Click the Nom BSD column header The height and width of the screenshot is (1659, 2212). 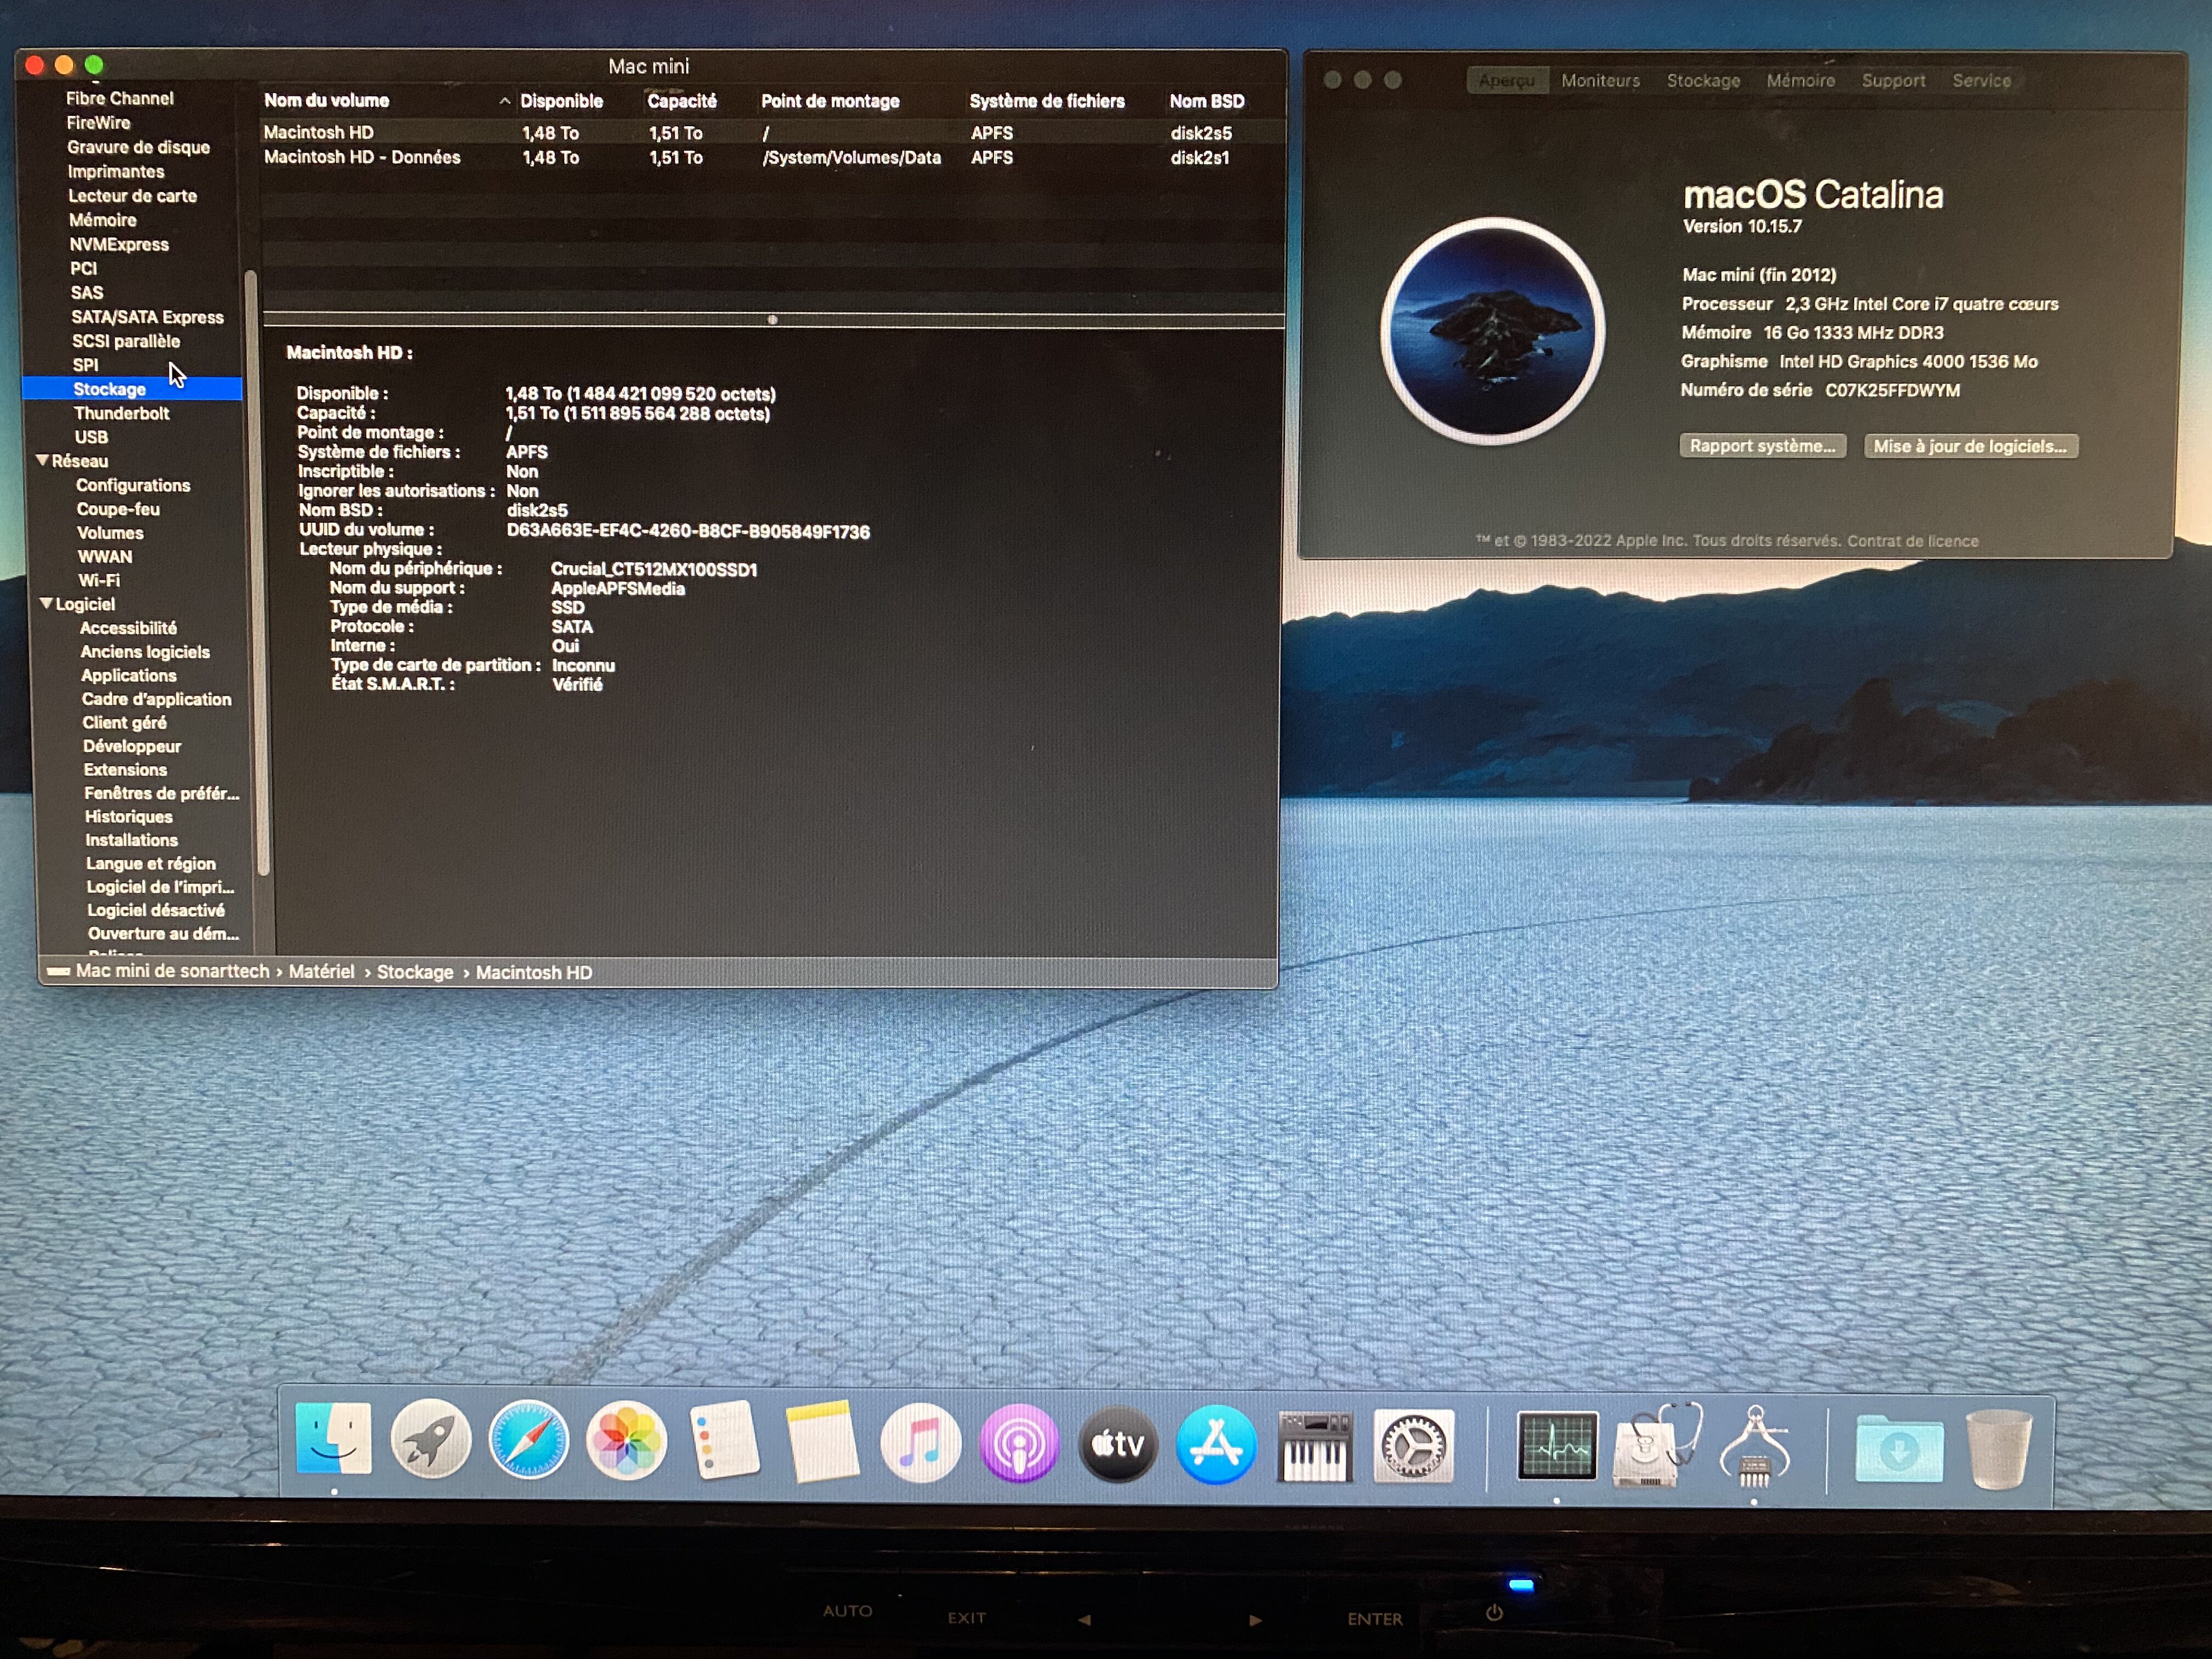point(1207,101)
